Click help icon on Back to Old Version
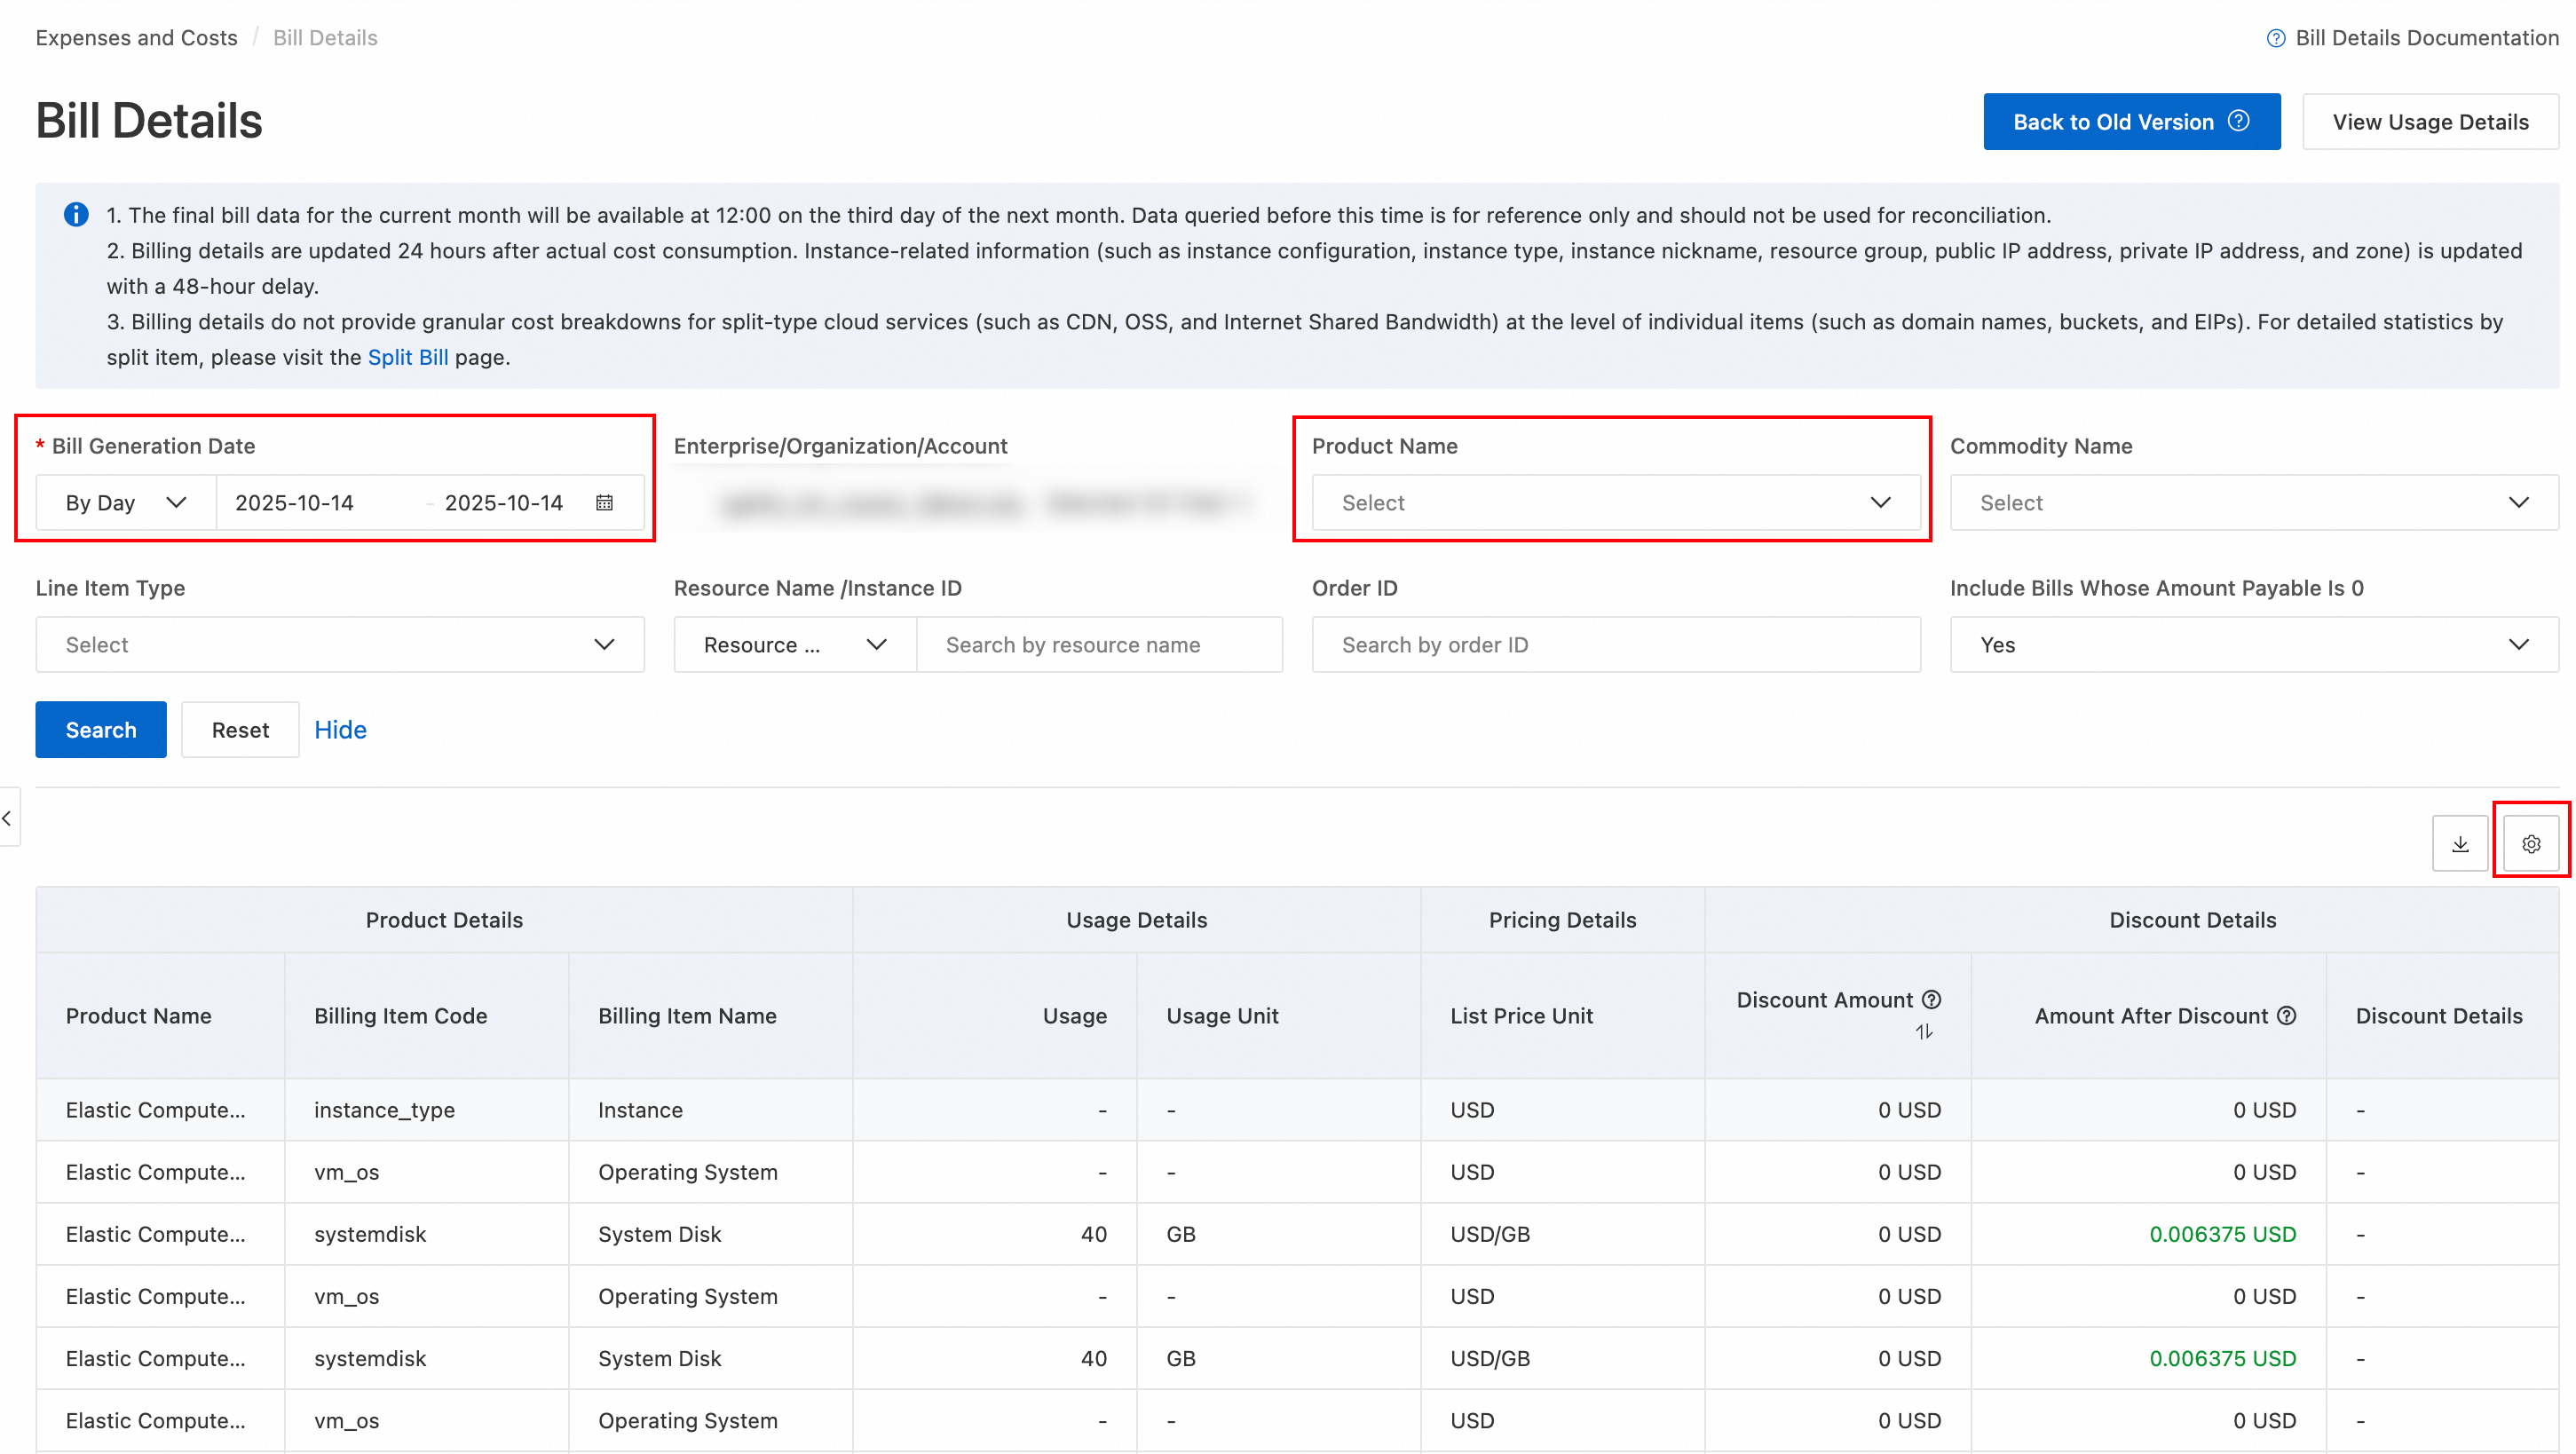This screenshot has height=1454, width=2576. [x=2239, y=121]
